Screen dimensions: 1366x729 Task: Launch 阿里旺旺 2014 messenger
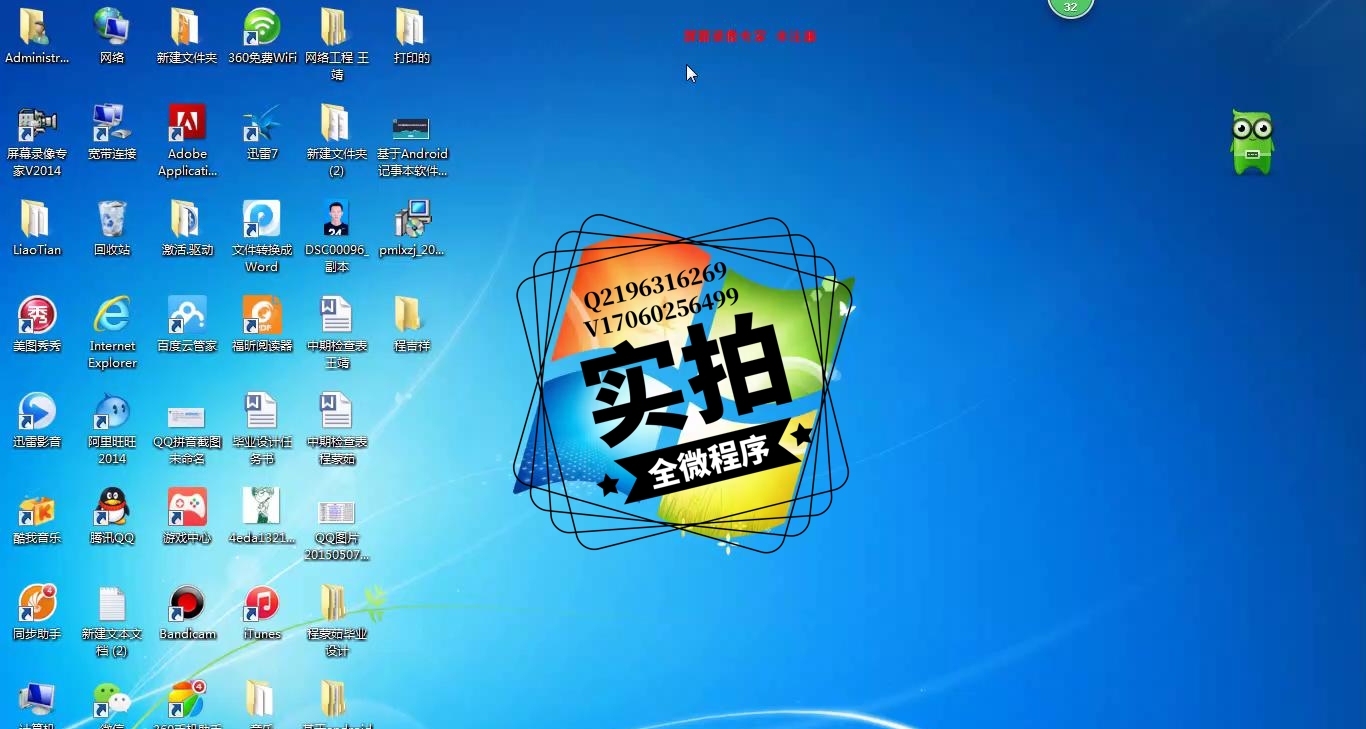point(112,429)
